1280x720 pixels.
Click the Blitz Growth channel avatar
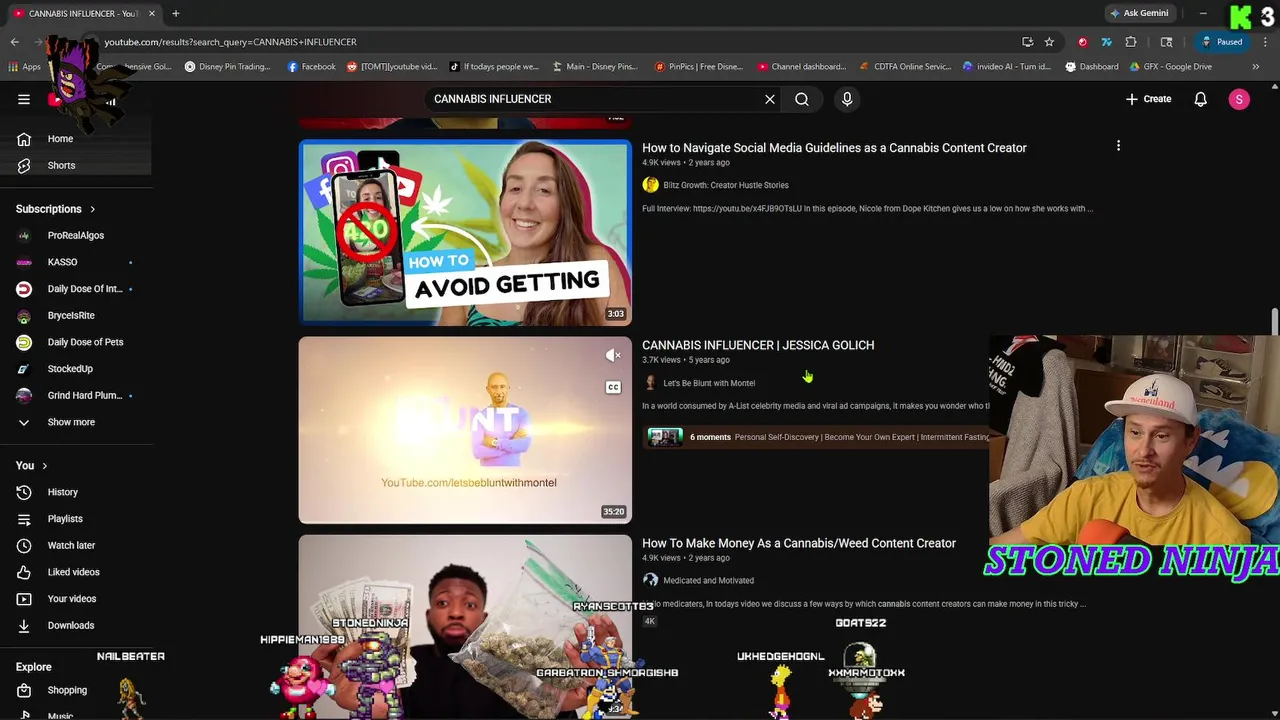click(650, 185)
